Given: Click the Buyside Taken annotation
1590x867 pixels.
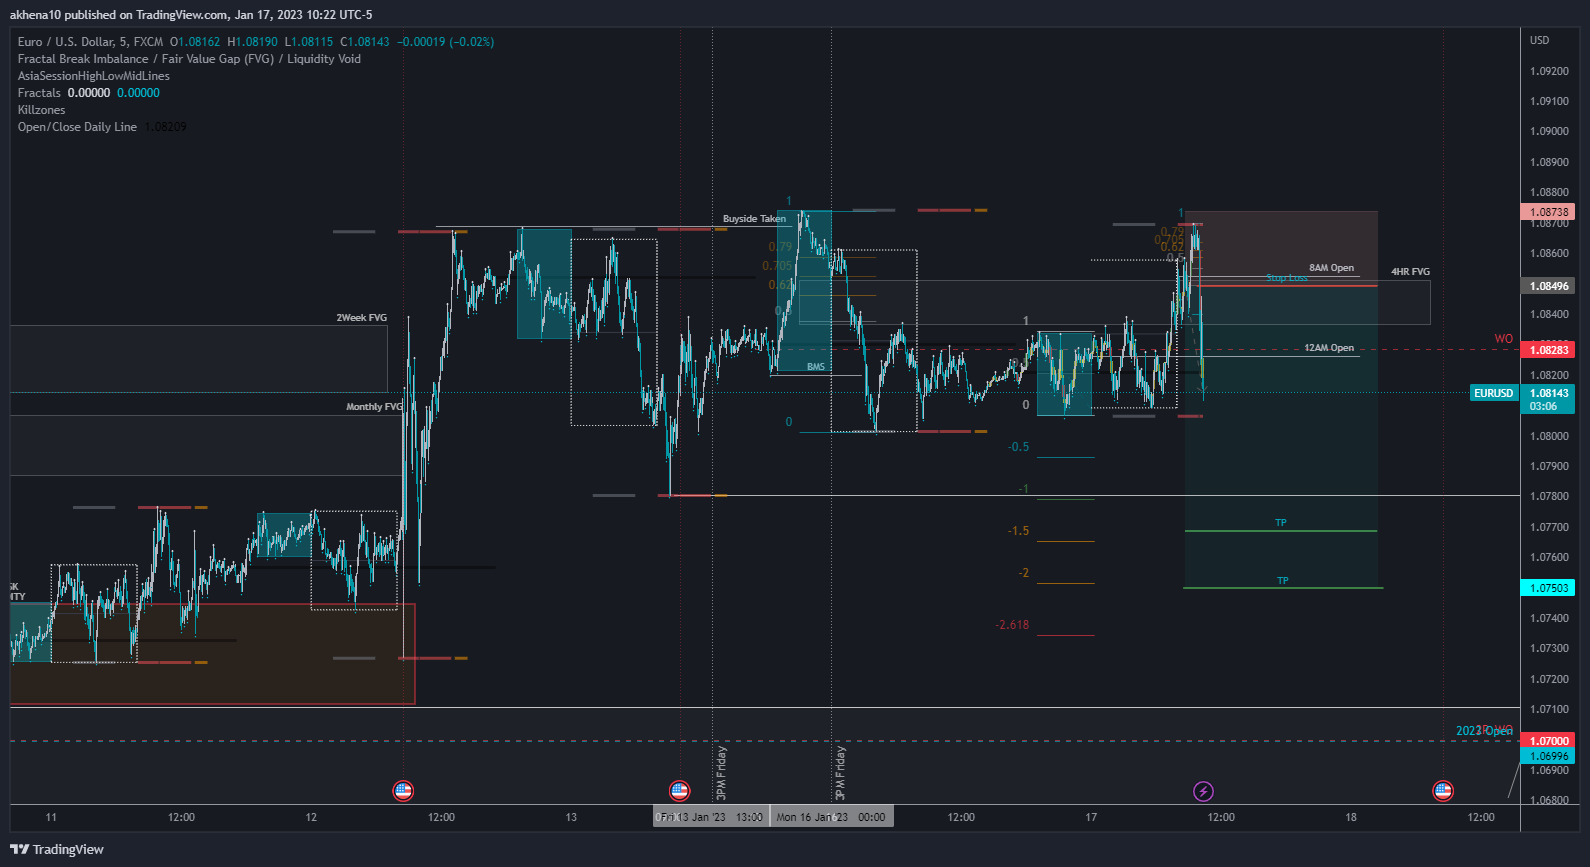Looking at the screenshot, I should point(754,219).
